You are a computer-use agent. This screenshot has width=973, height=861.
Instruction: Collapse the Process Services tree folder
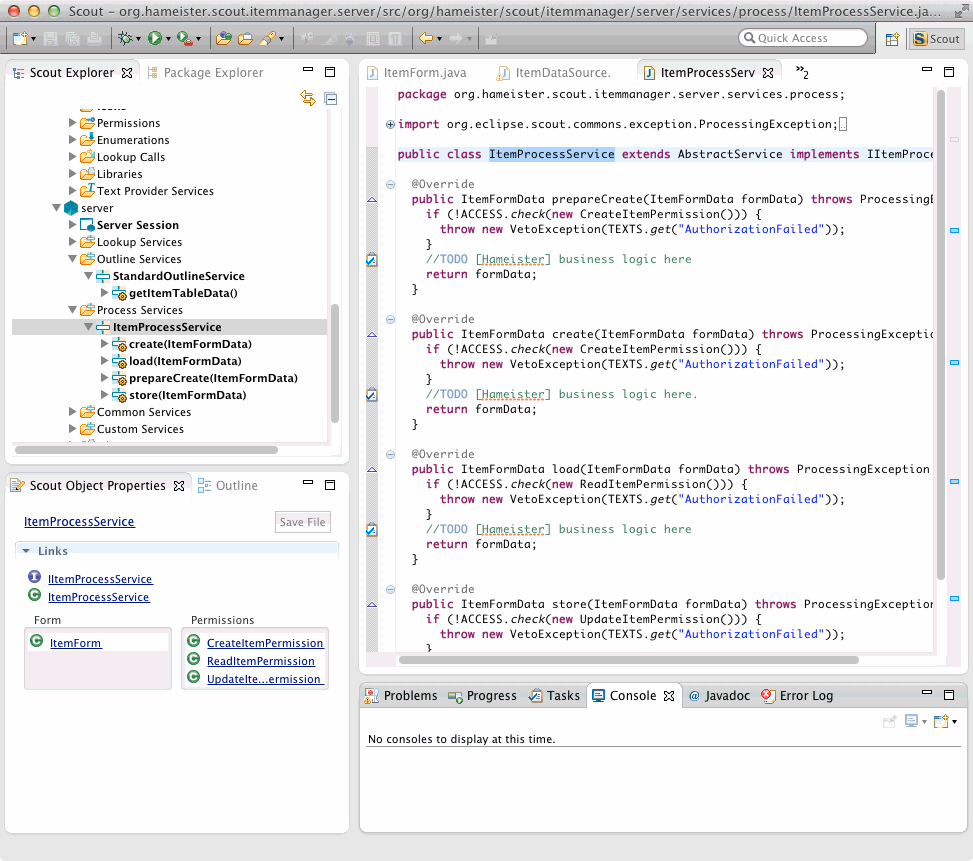(72, 310)
